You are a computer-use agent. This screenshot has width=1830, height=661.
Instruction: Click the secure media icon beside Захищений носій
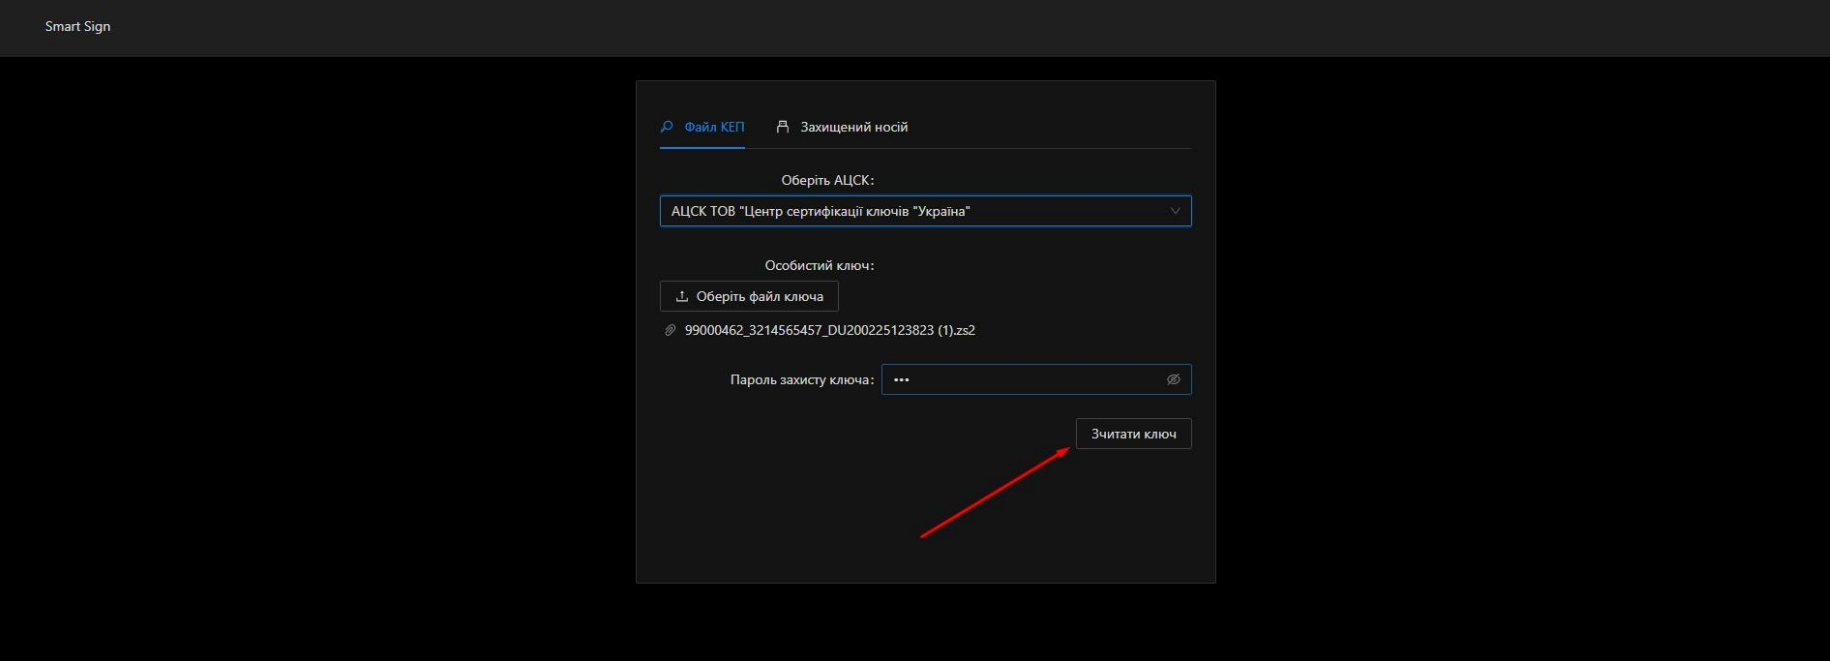coord(783,127)
